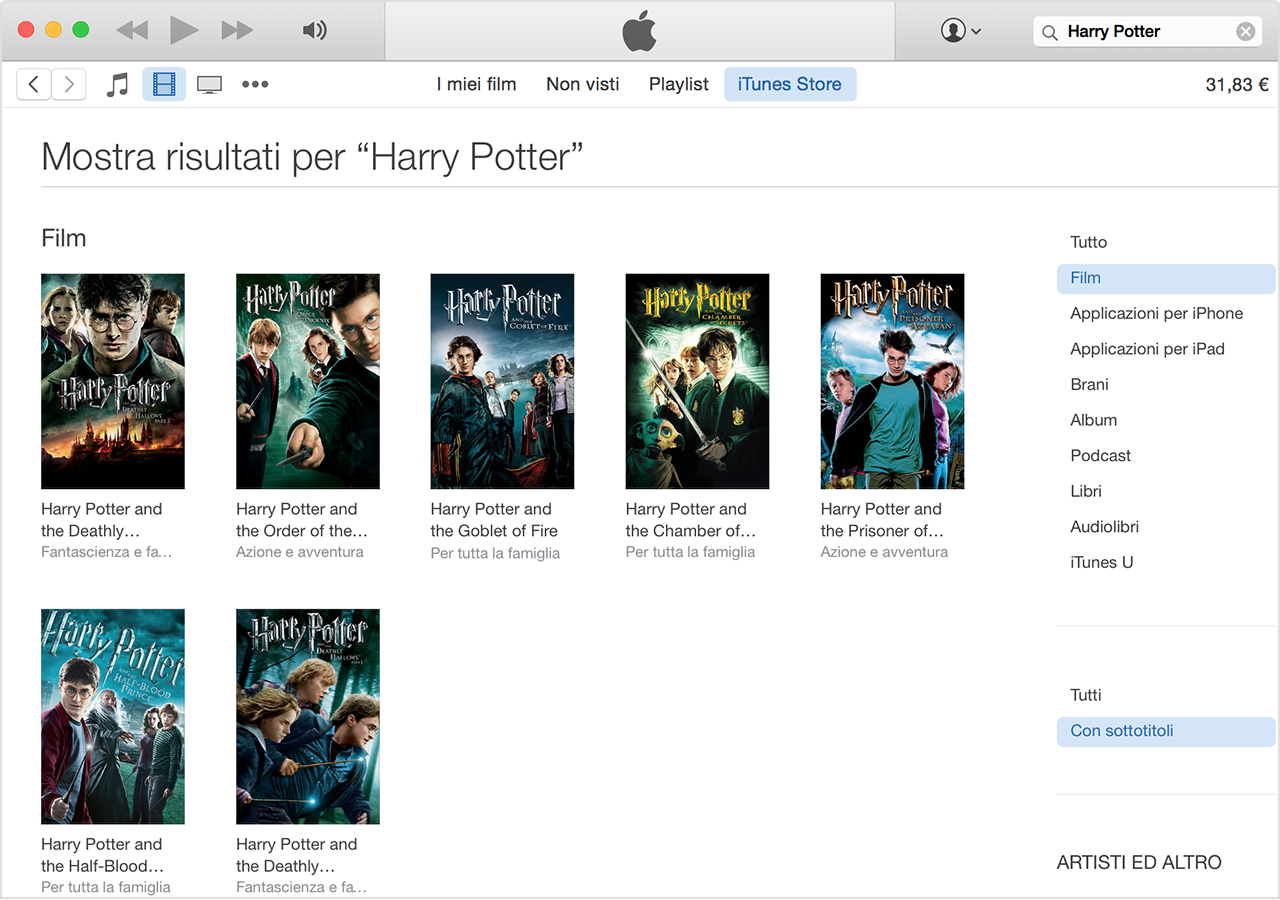Click title 'Harry Potter and the Chamber of…'
The width and height of the screenshot is (1280, 900).
point(691,520)
